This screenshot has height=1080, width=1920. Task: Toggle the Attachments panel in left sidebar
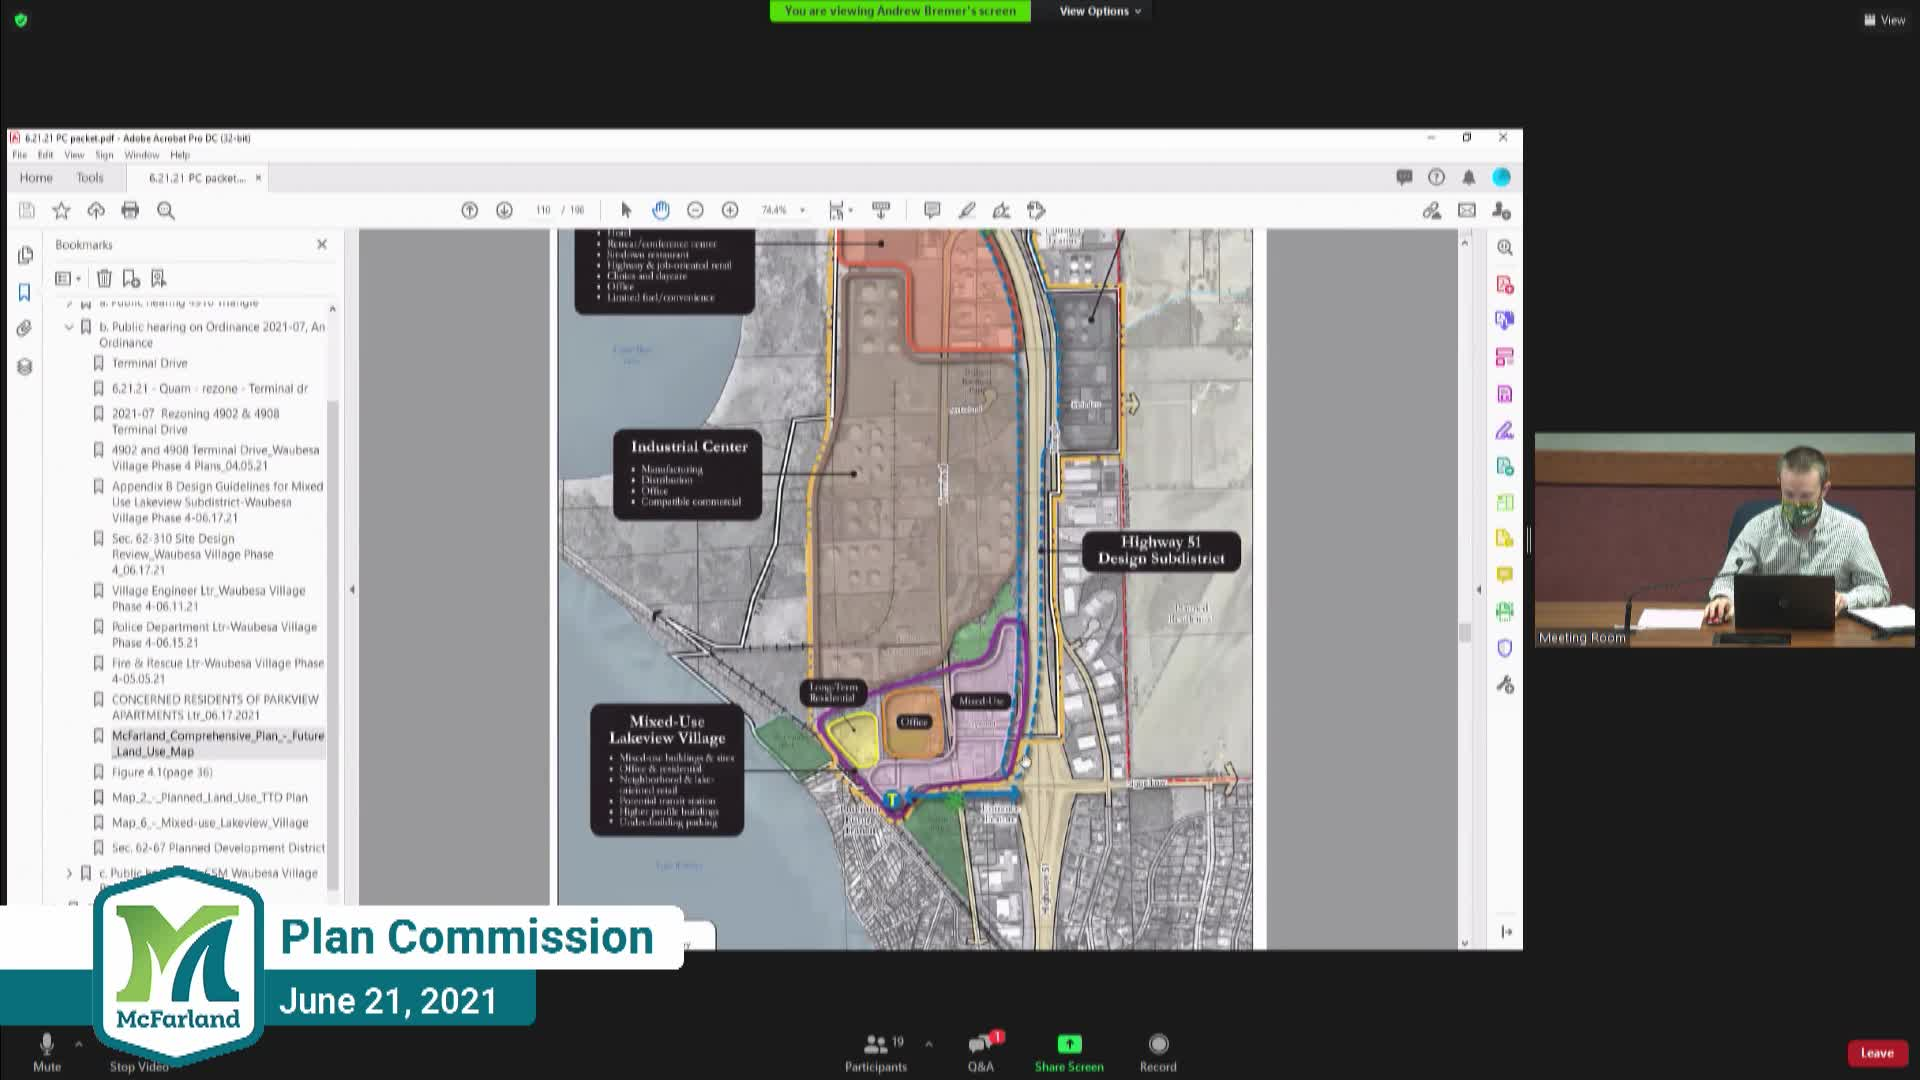coord(24,326)
